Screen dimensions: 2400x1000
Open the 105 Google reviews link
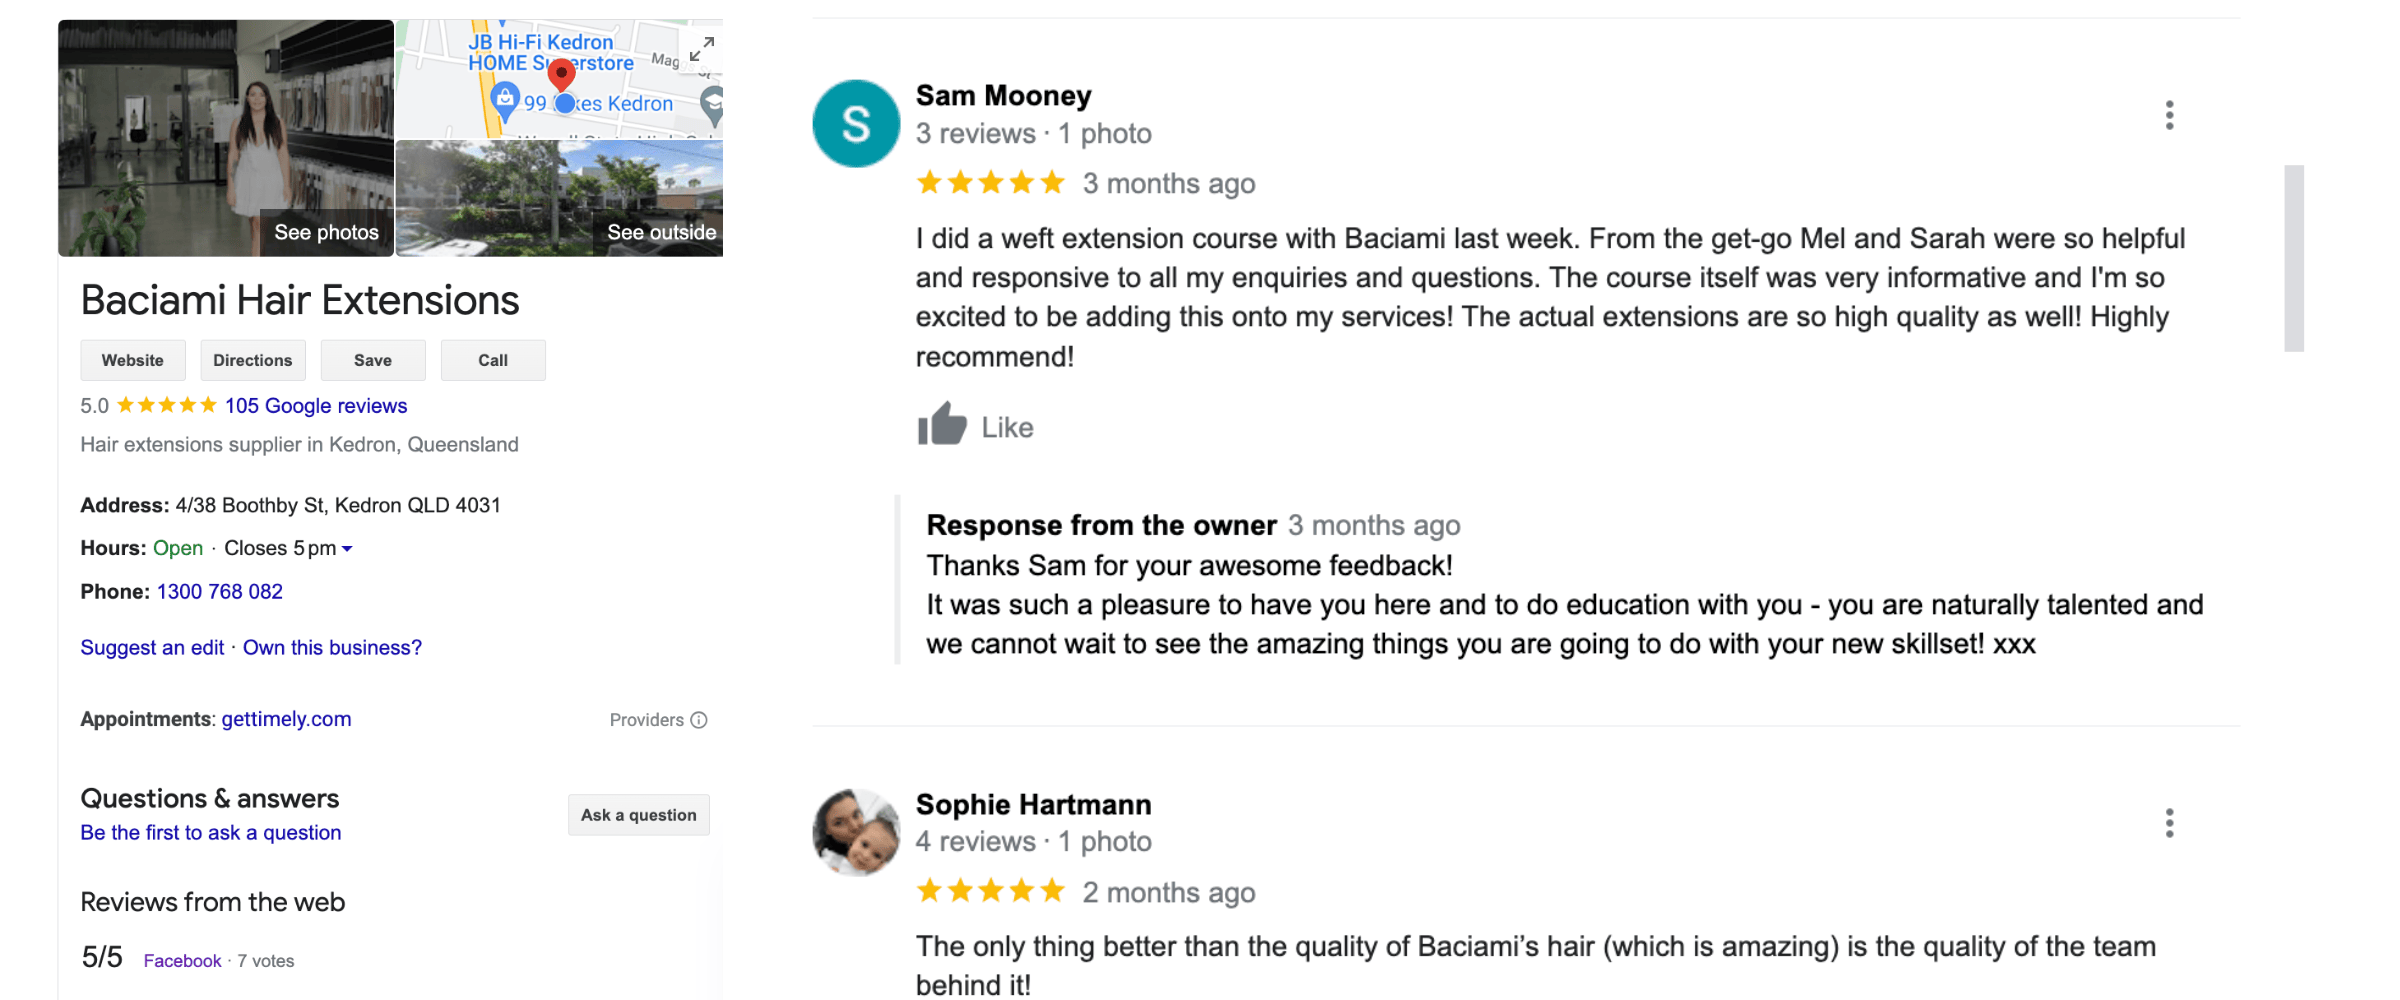pyautogui.click(x=316, y=406)
